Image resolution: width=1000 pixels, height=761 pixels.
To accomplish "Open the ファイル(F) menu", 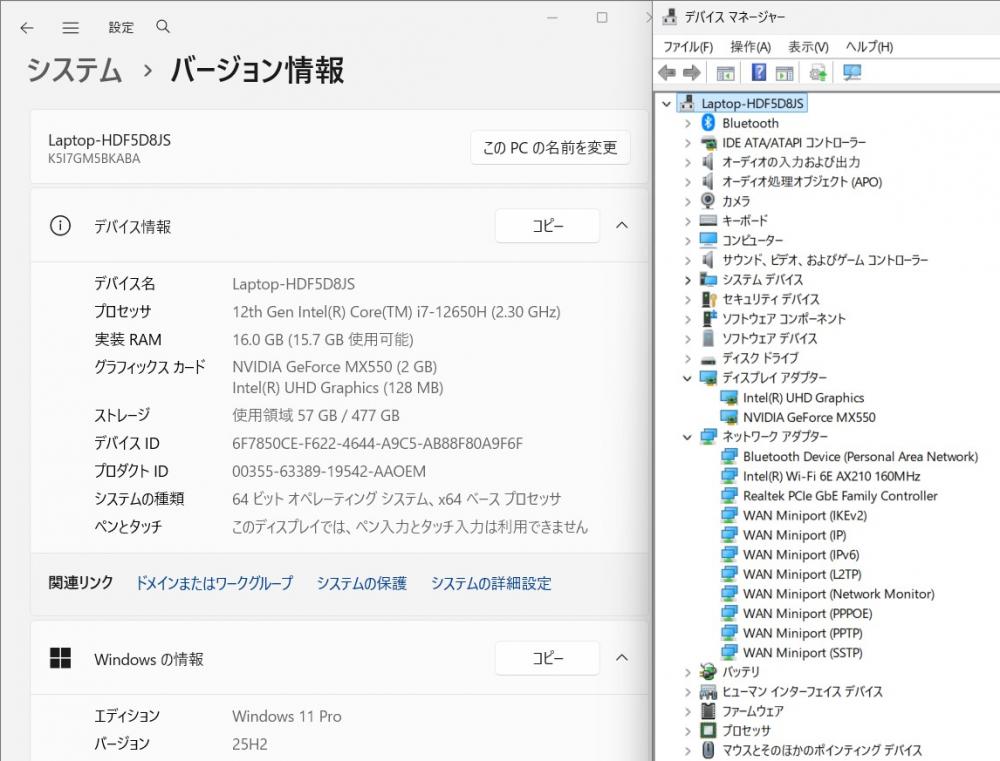I will [x=688, y=47].
